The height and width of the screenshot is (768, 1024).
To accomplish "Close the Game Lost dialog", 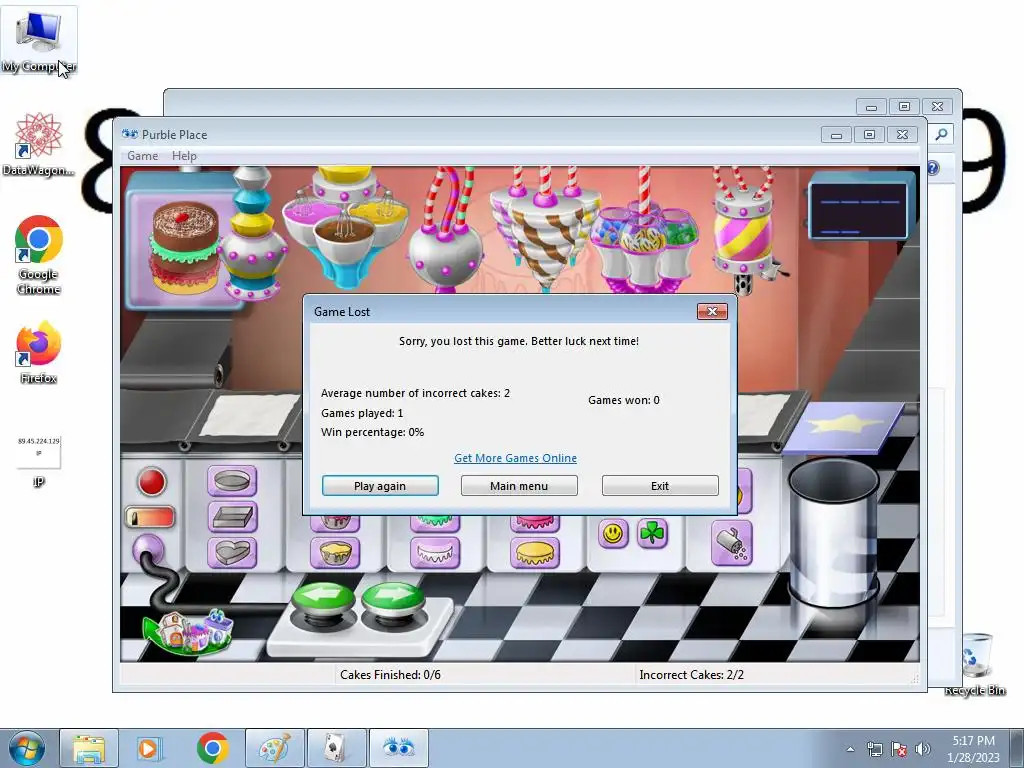I will coord(712,312).
